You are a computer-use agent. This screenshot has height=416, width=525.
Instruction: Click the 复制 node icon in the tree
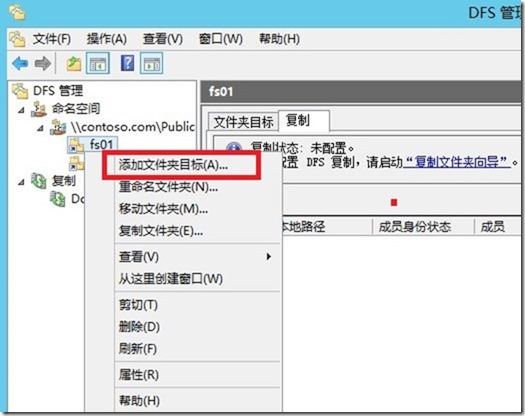tap(39, 181)
